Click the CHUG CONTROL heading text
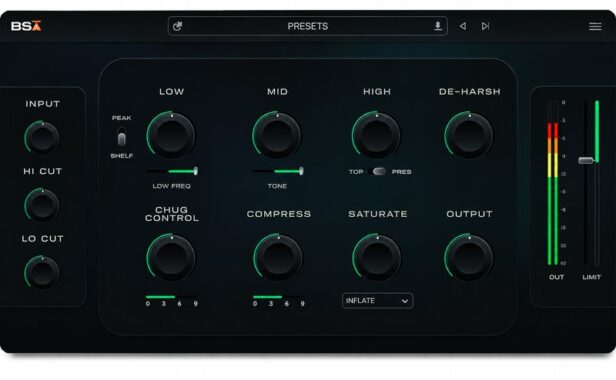Viewport: 616px width, 380px height. [172, 214]
